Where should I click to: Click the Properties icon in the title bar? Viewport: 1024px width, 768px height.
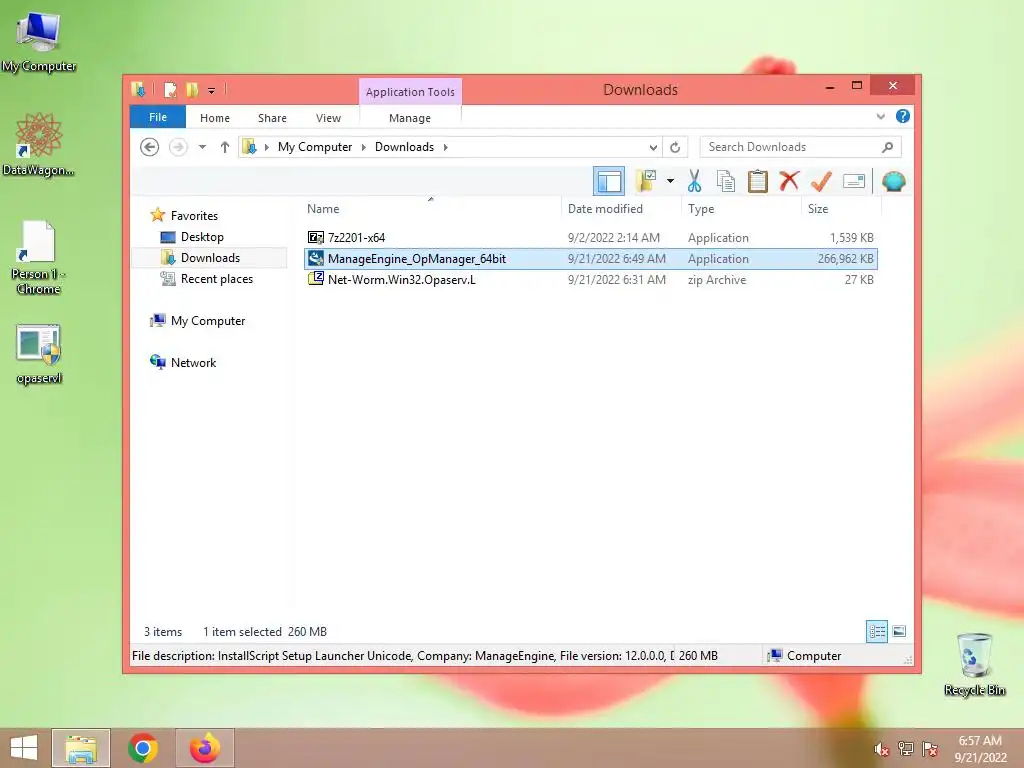[170, 89]
